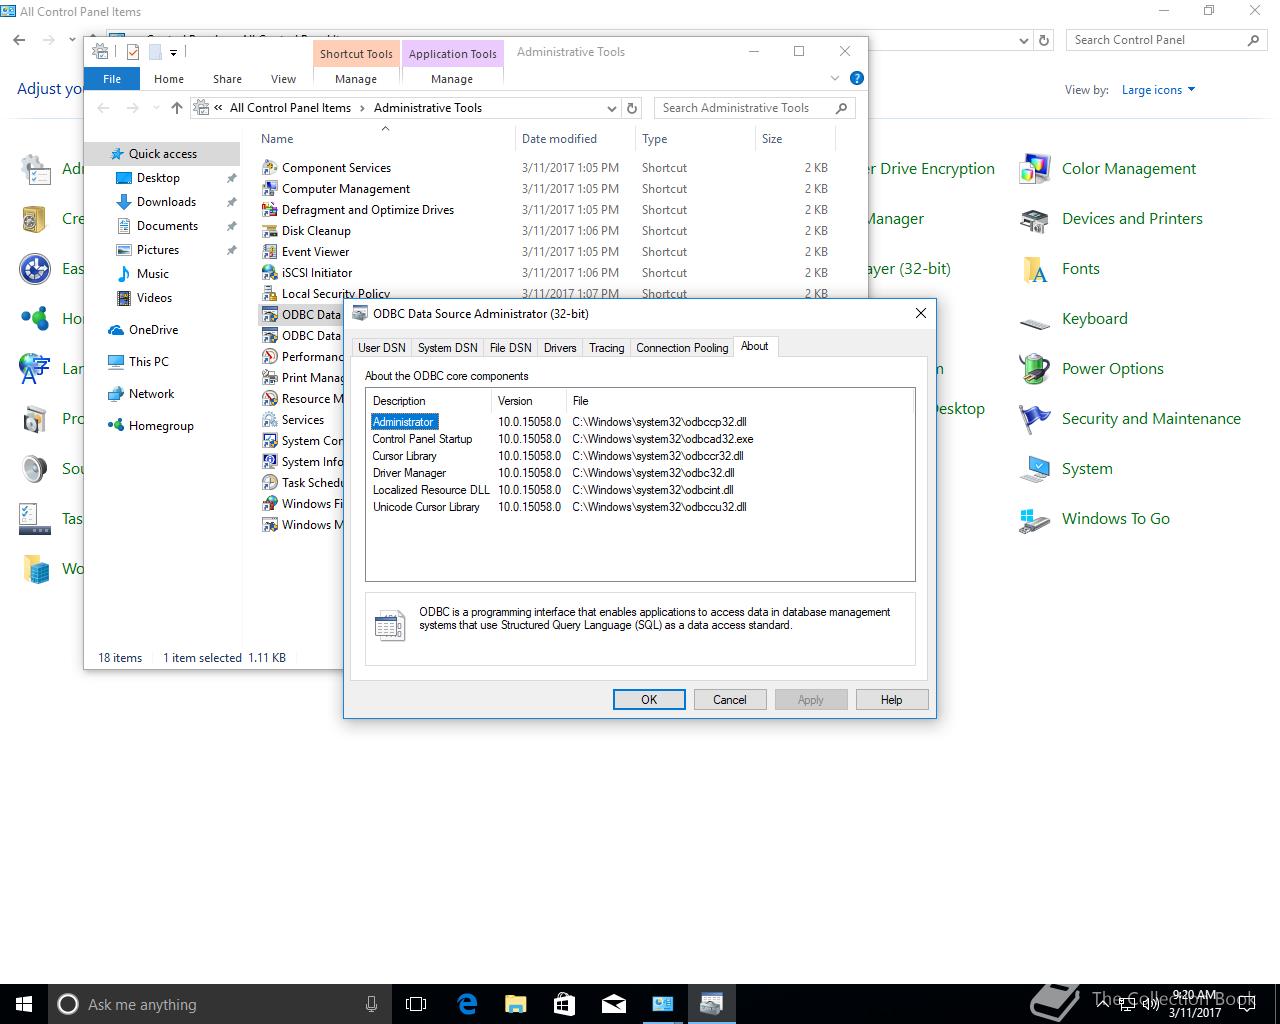The height and width of the screenshot is (1024, 1280).
Task: Open This PC in navigation pane
Action: click(139, 361)
